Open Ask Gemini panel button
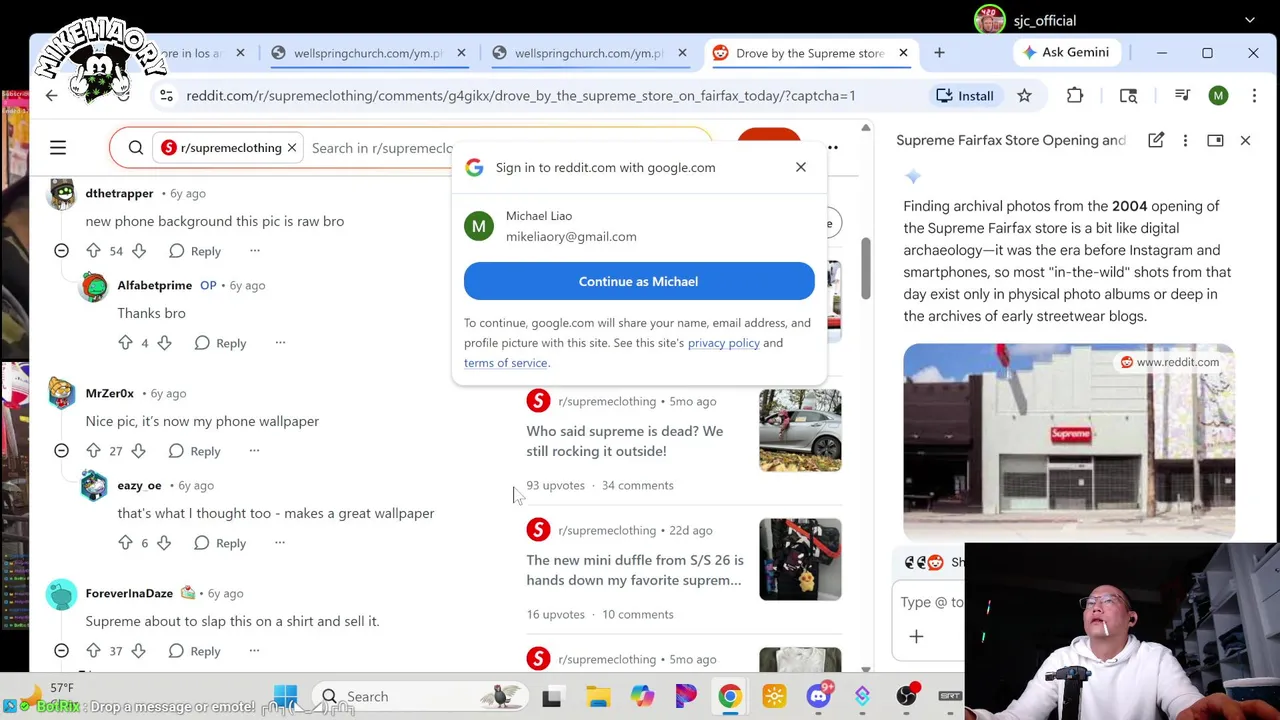The width and height of the screenshot is (1280, 720). [1066, 52]
